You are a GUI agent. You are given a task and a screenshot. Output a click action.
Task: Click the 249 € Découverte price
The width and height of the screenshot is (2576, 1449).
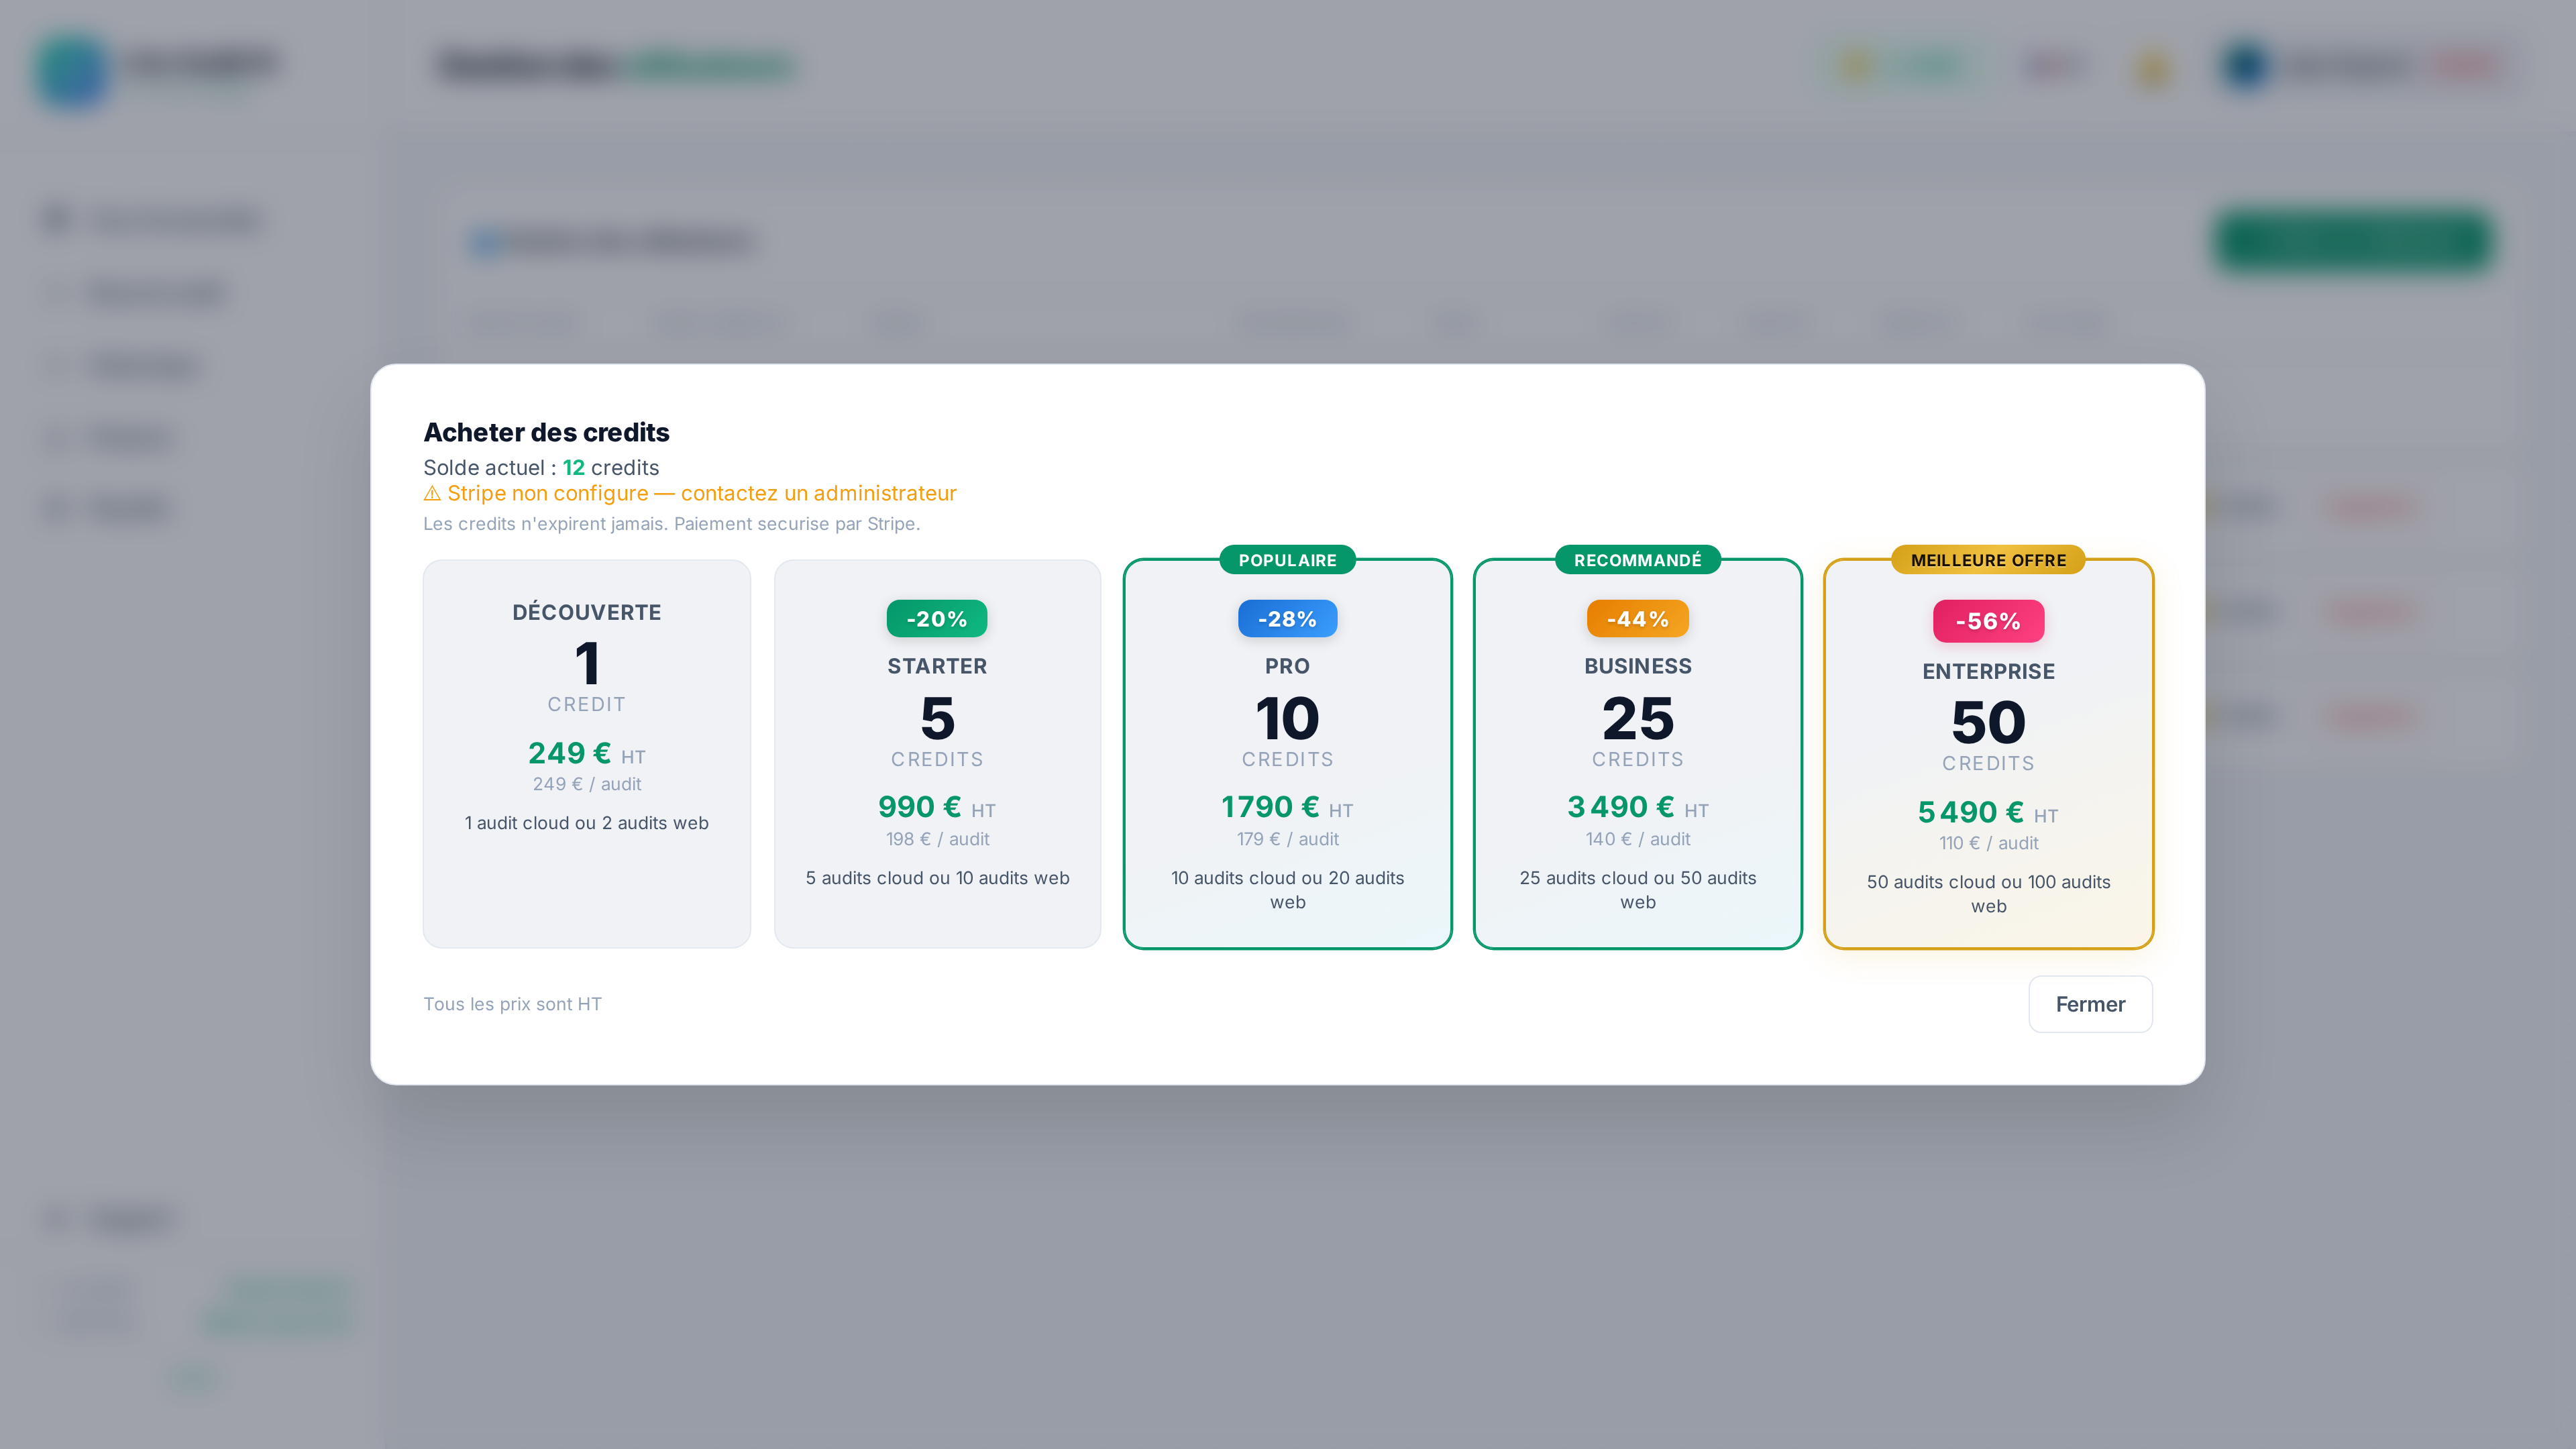click(x=570, y=753)
